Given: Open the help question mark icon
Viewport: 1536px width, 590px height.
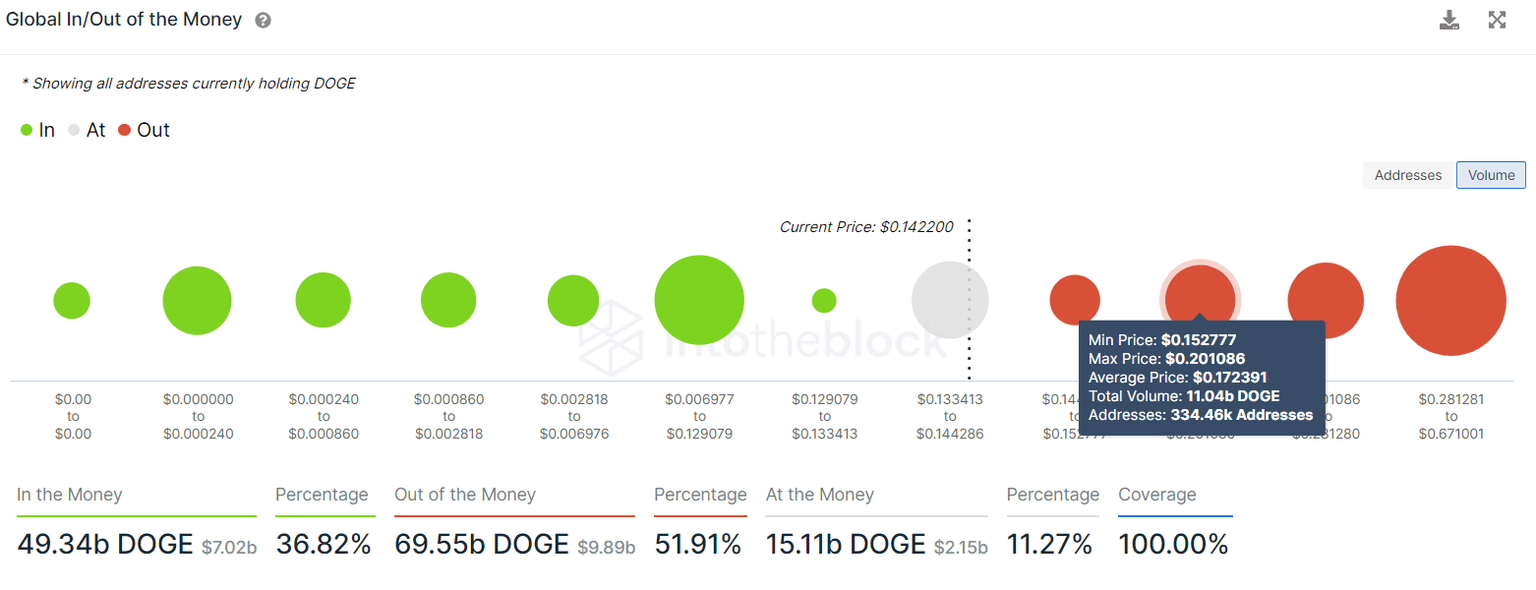Looking at the screenshot, I should (263, 20).
